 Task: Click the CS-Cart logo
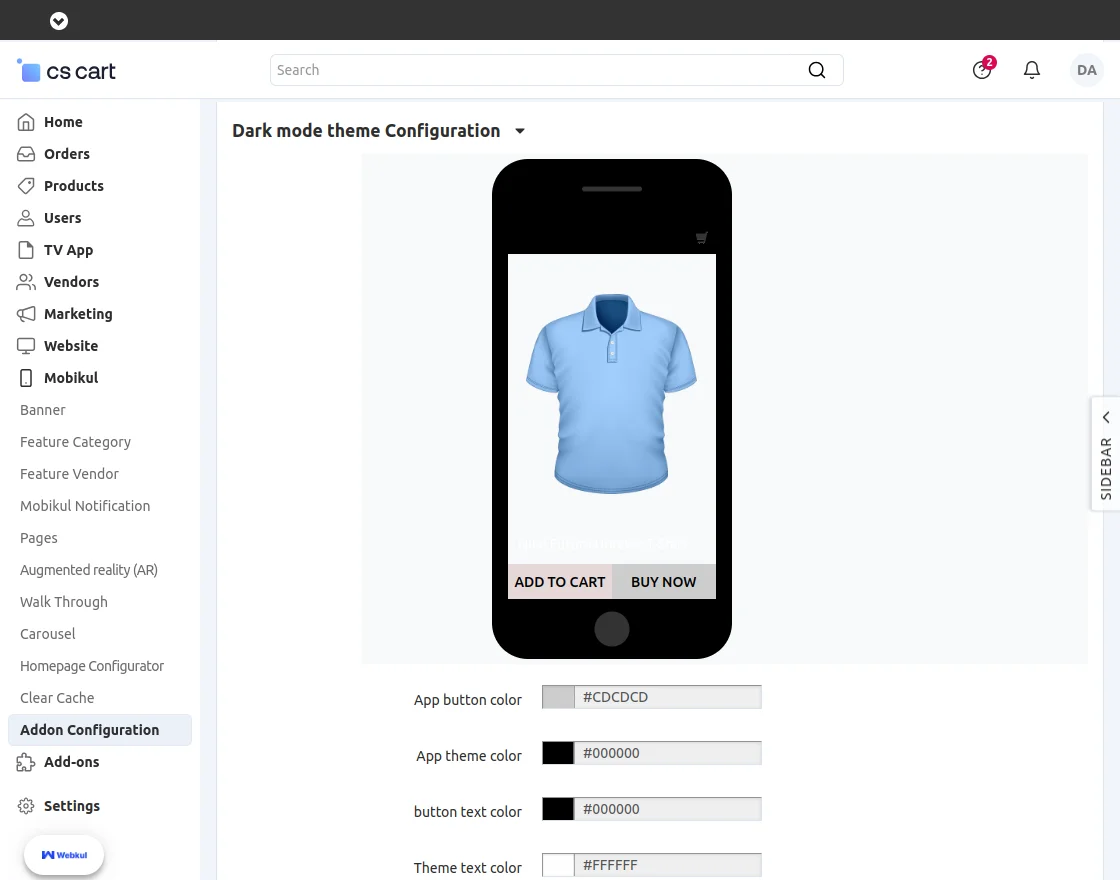pyautogui.click(x=67, y=71)
